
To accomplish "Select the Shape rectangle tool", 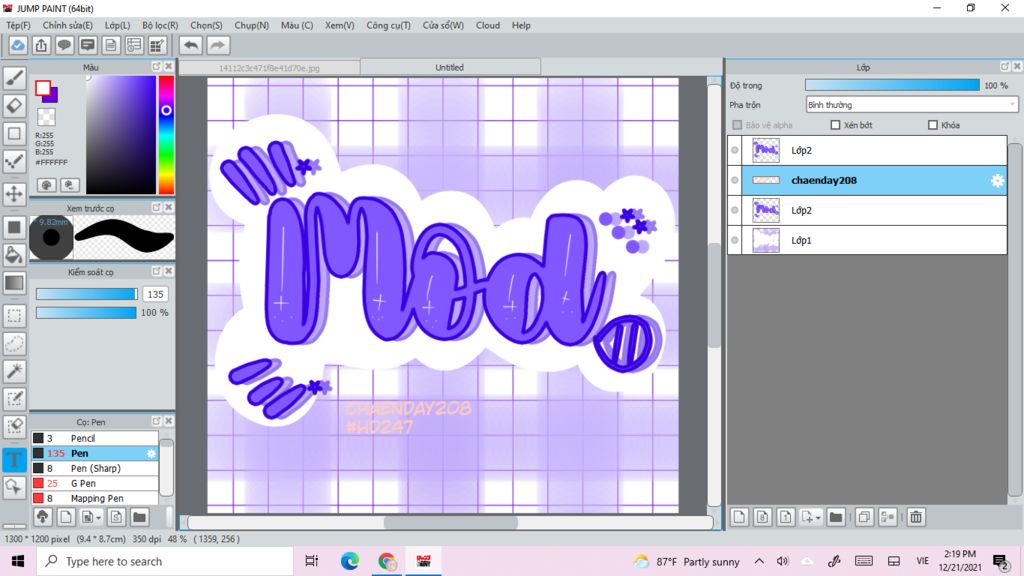I will tap(14, 133).
